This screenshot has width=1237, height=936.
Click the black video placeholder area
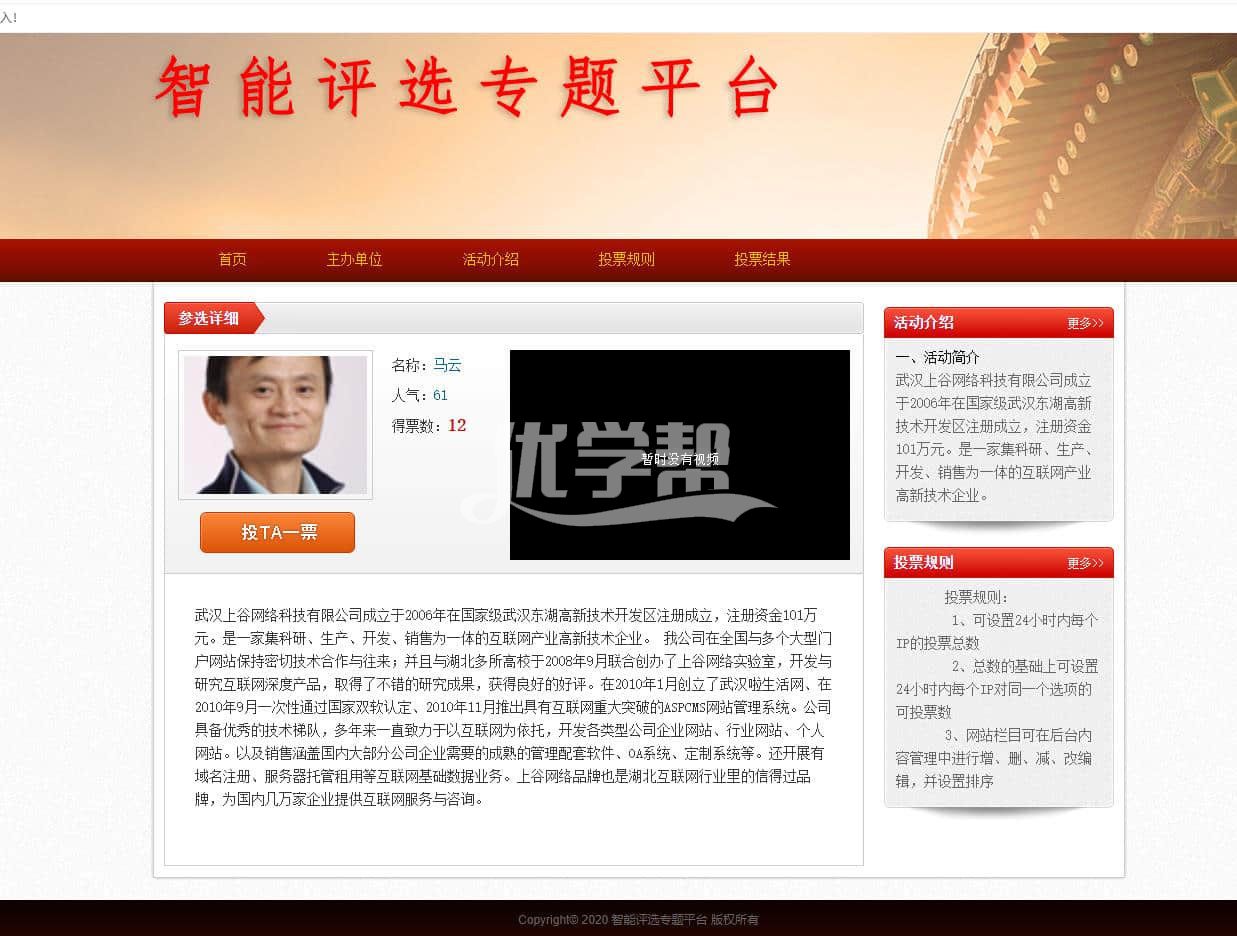[x=680, y=455]
